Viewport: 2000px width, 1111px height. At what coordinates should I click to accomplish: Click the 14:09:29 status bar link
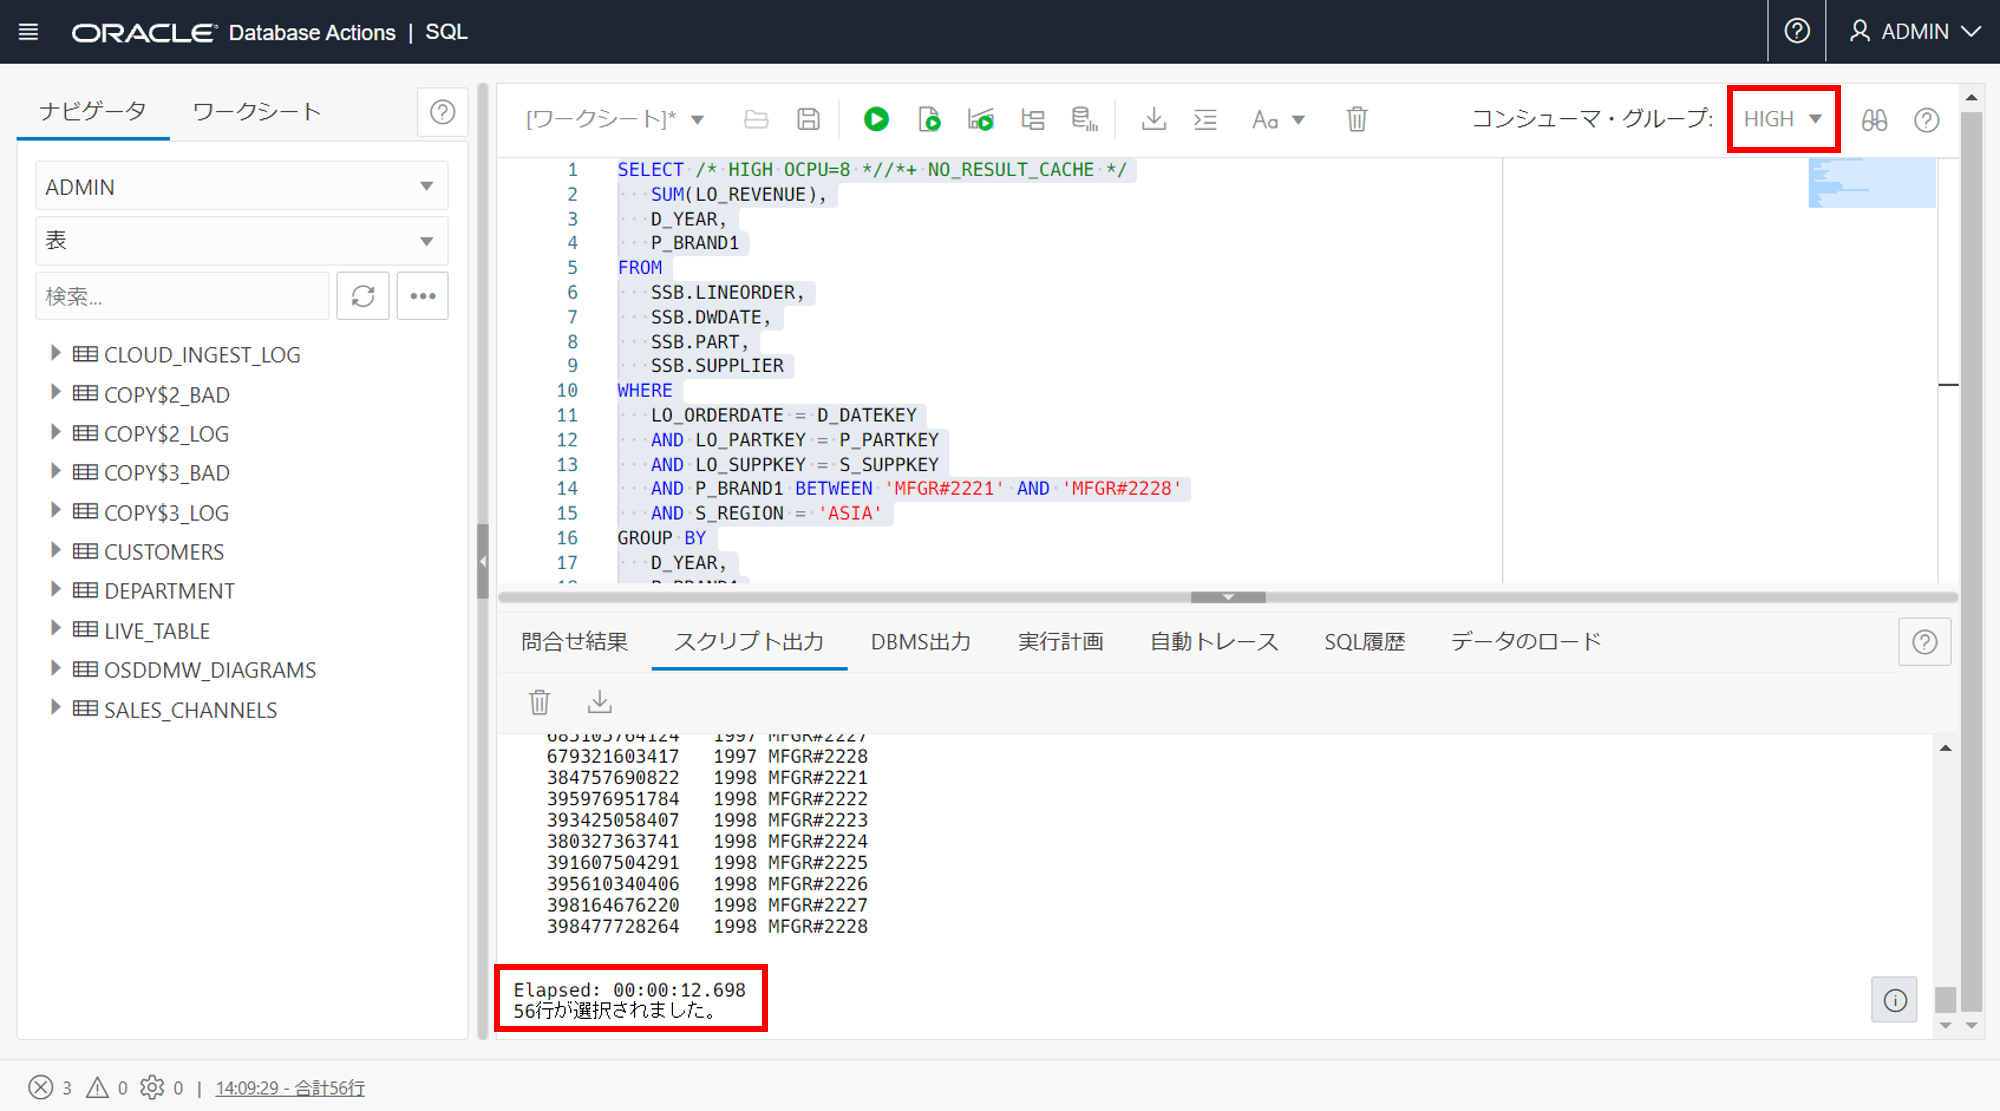290,1088
